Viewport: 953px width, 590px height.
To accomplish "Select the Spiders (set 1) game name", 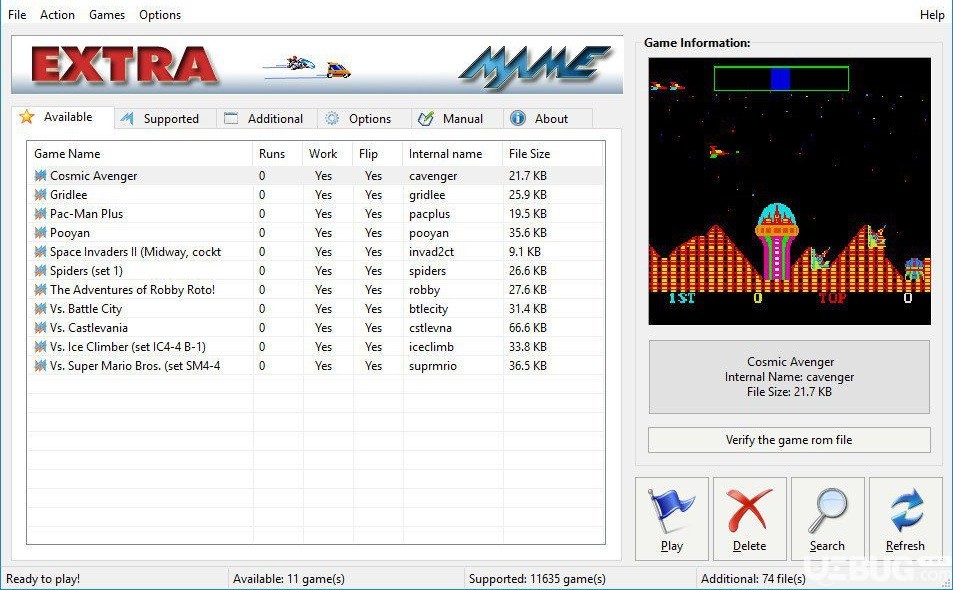I will click(x=86, y=270).
